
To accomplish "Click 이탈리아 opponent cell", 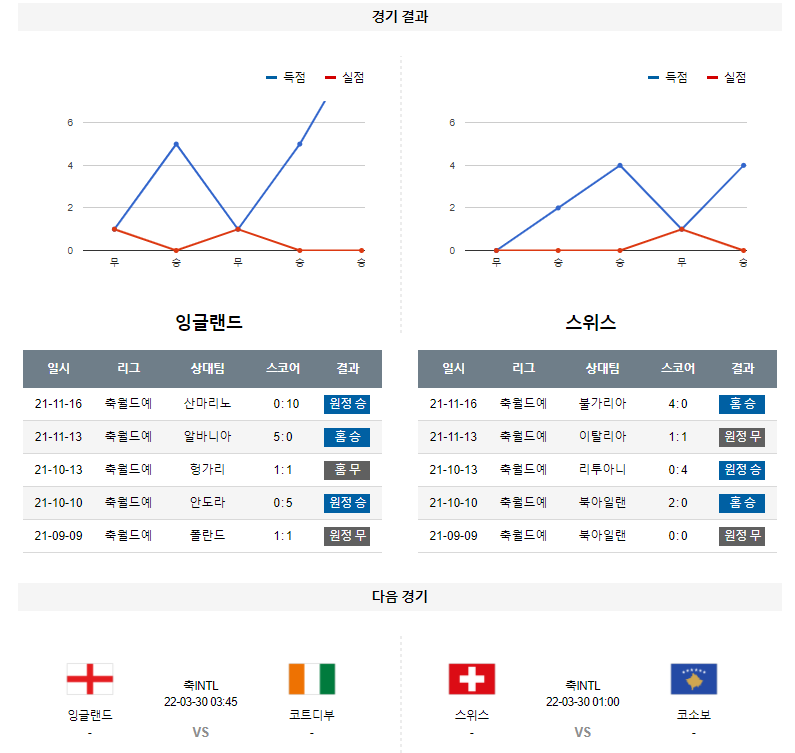I will click(602, 437).
